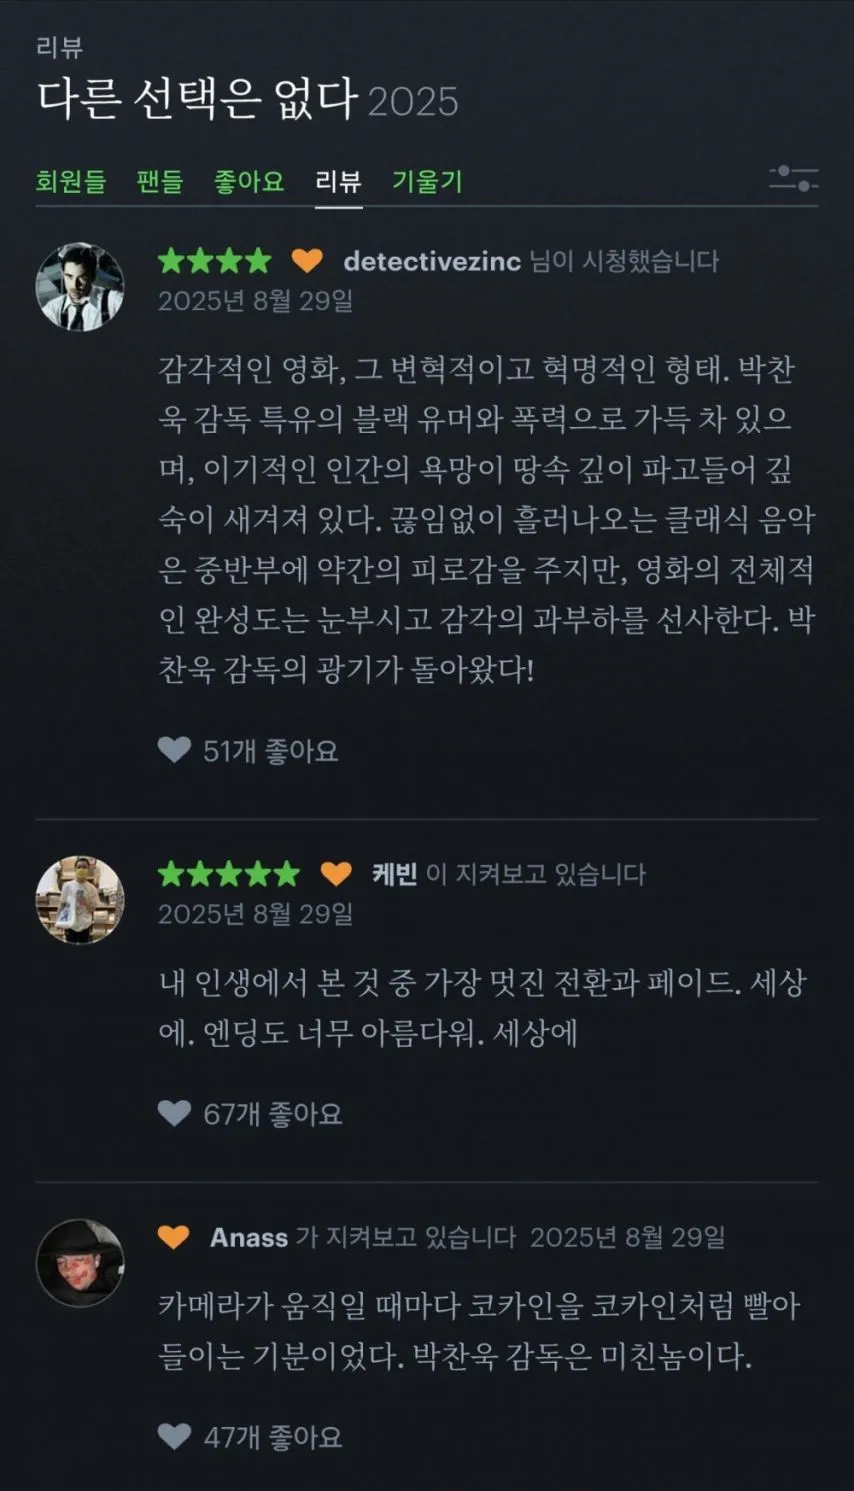Click detectivezinc's four-star rating
The width and height of the screenshot is (854, 1491).
point(215,261)
